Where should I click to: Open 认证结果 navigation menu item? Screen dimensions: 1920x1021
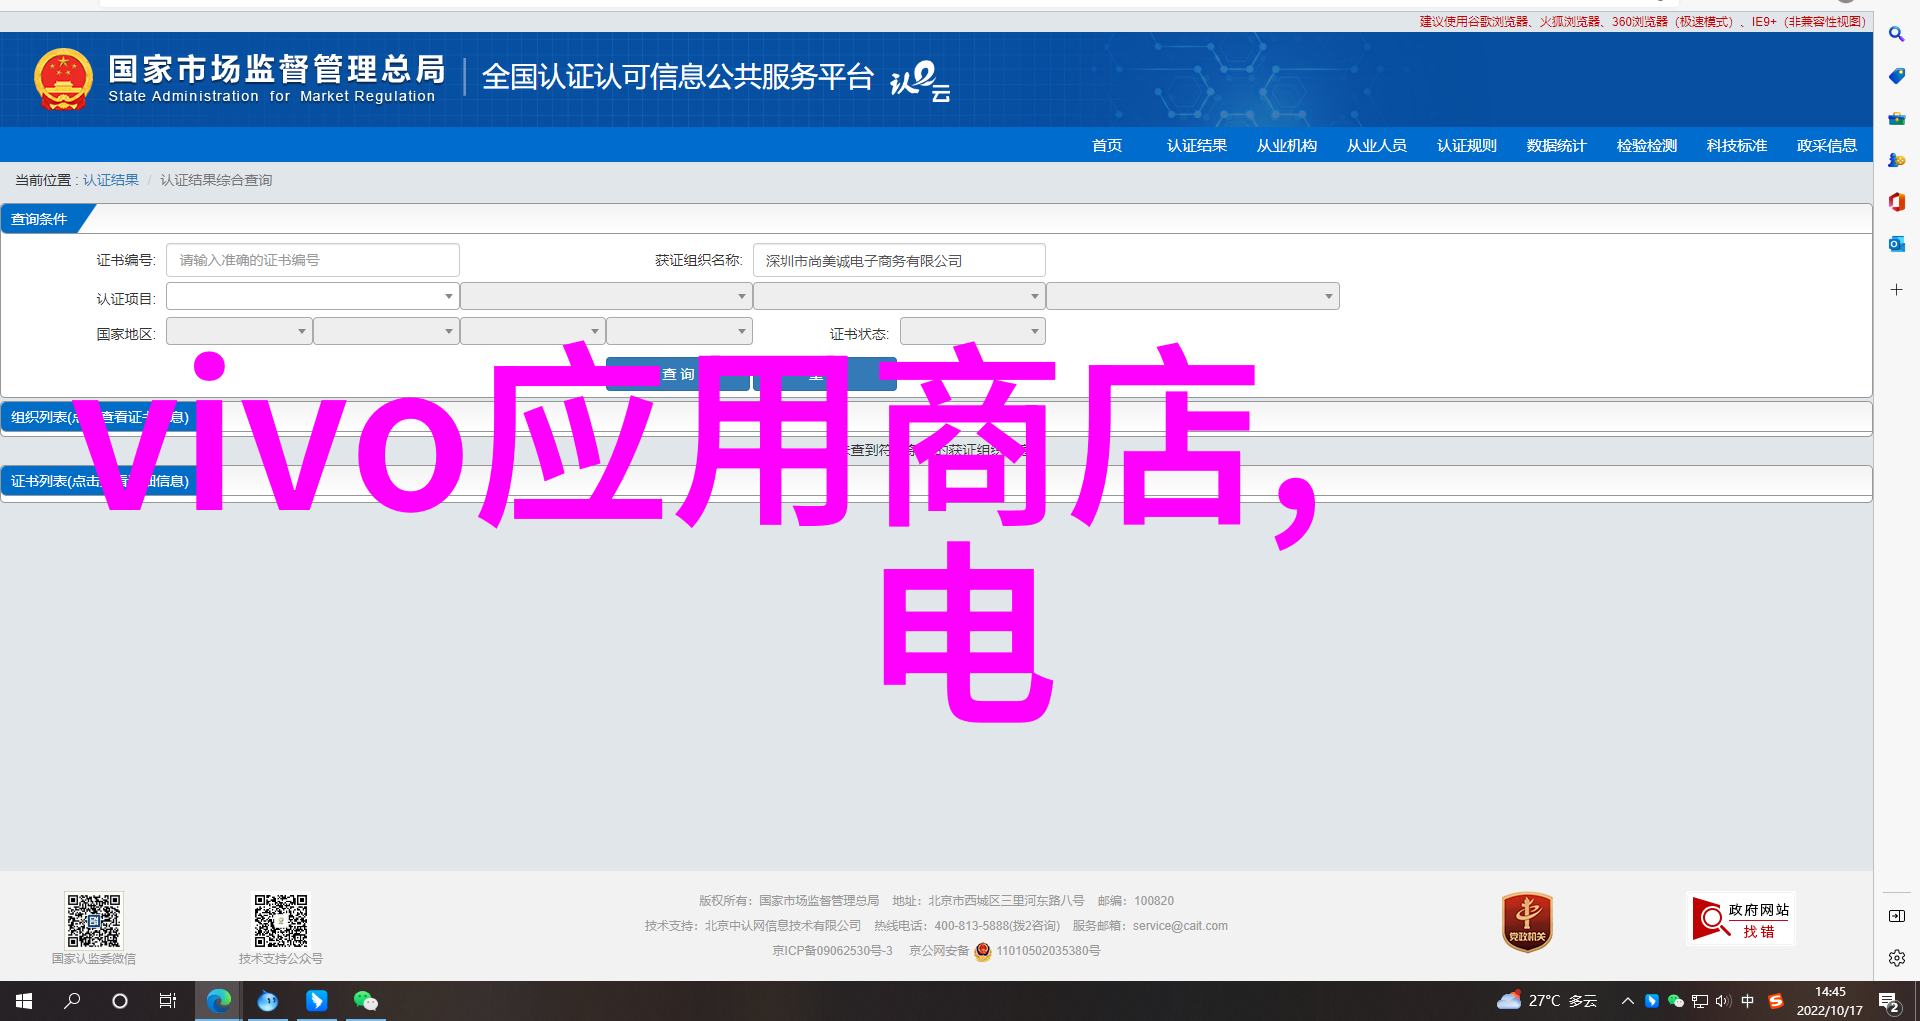1197,146
